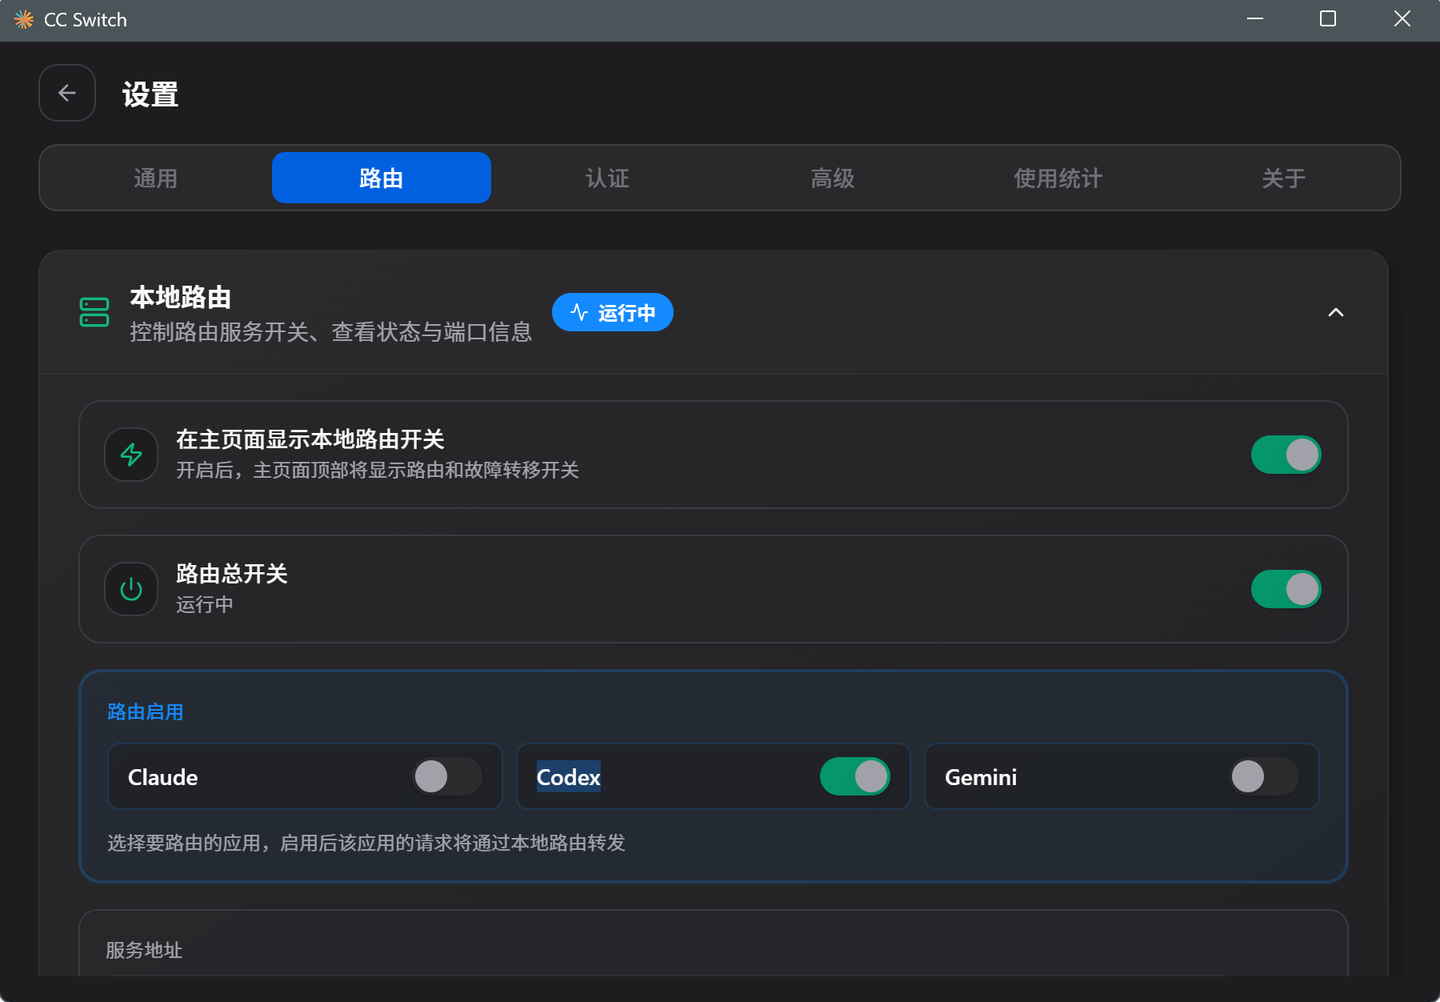
Task: Switch to the 通用 tab
Action: (x=156, y=178)
